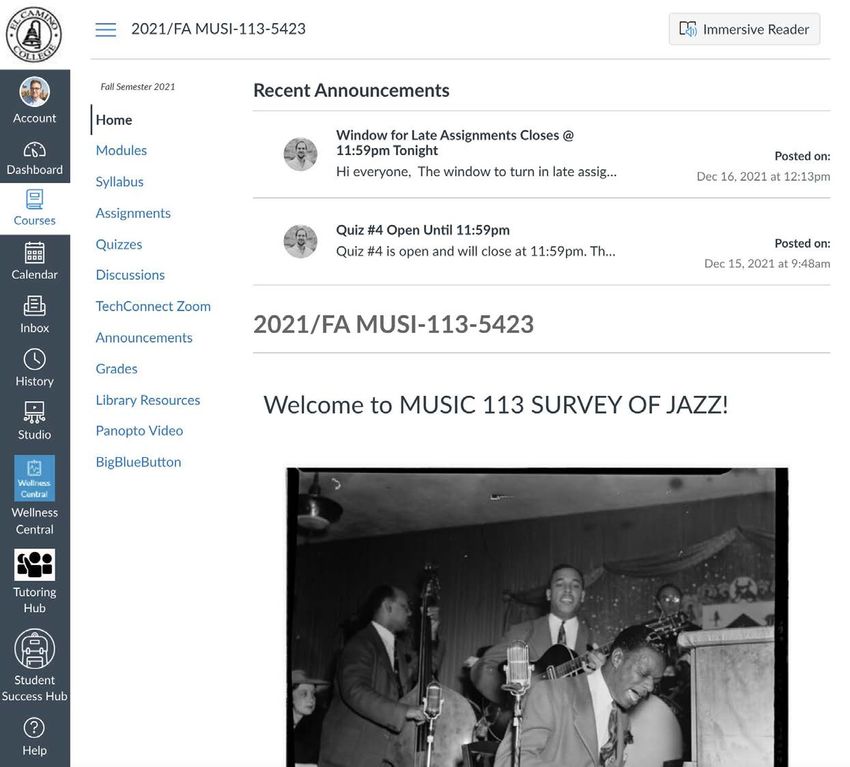The height and width of the screenshot is (767, 850).
Task: Open the Modules page
Action: (121, 150)
